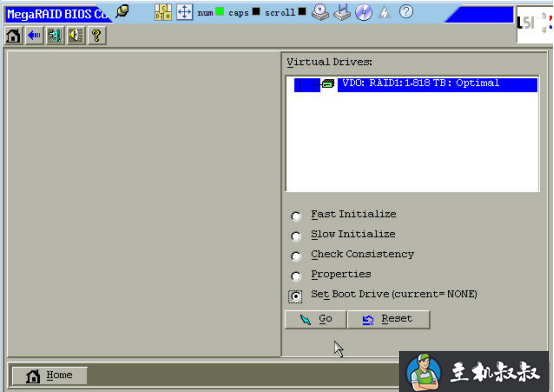Click the four-arrow move icon
Viewport: 554px width, 392px height.
(x=184, y=12)
